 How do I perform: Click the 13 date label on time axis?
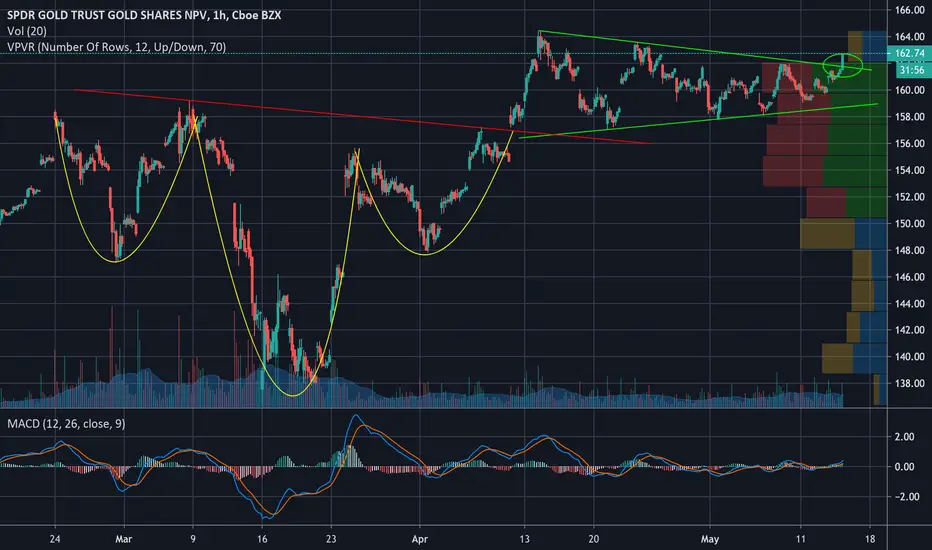(x=524, y=539)
